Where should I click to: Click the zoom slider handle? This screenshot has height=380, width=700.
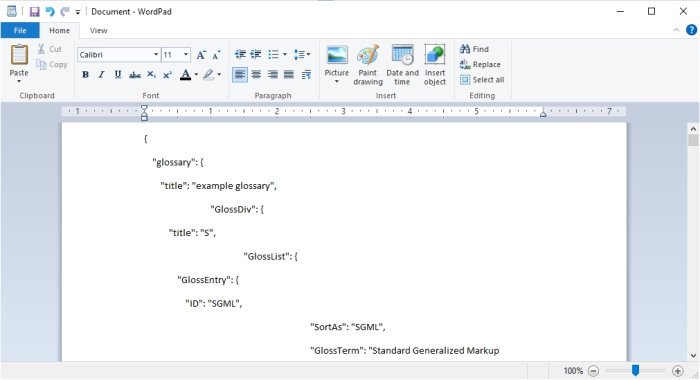[x=635, y=370]
